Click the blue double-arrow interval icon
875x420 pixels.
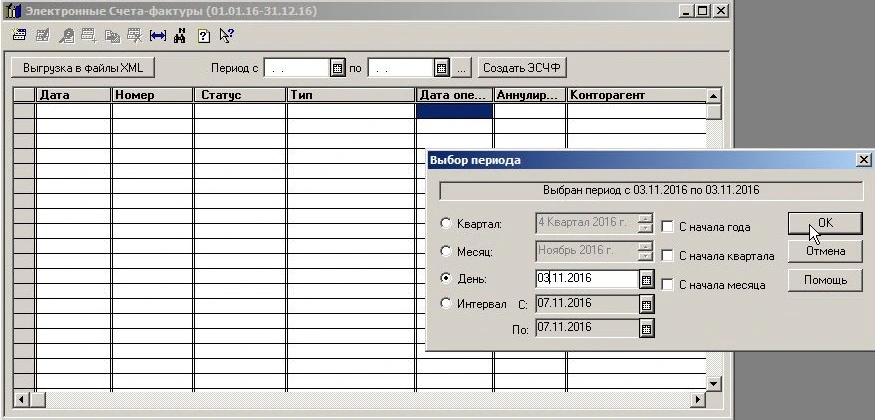157,35
